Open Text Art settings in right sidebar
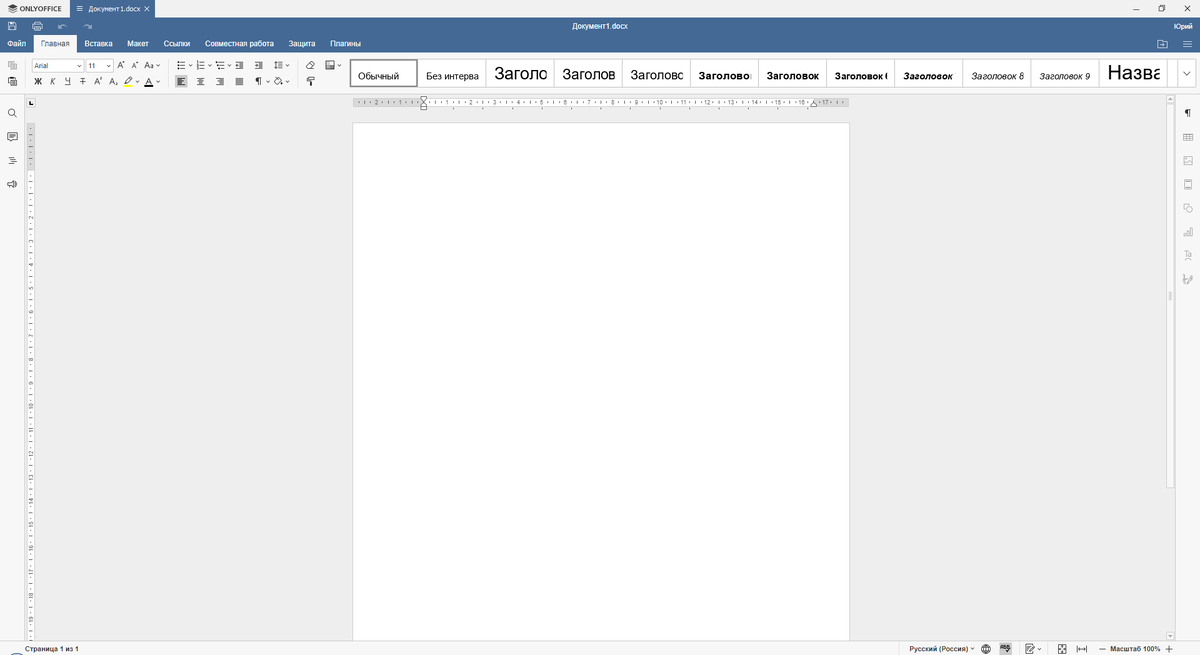This screenshot has width=1200, height=655. click(x=1187, y=255)
